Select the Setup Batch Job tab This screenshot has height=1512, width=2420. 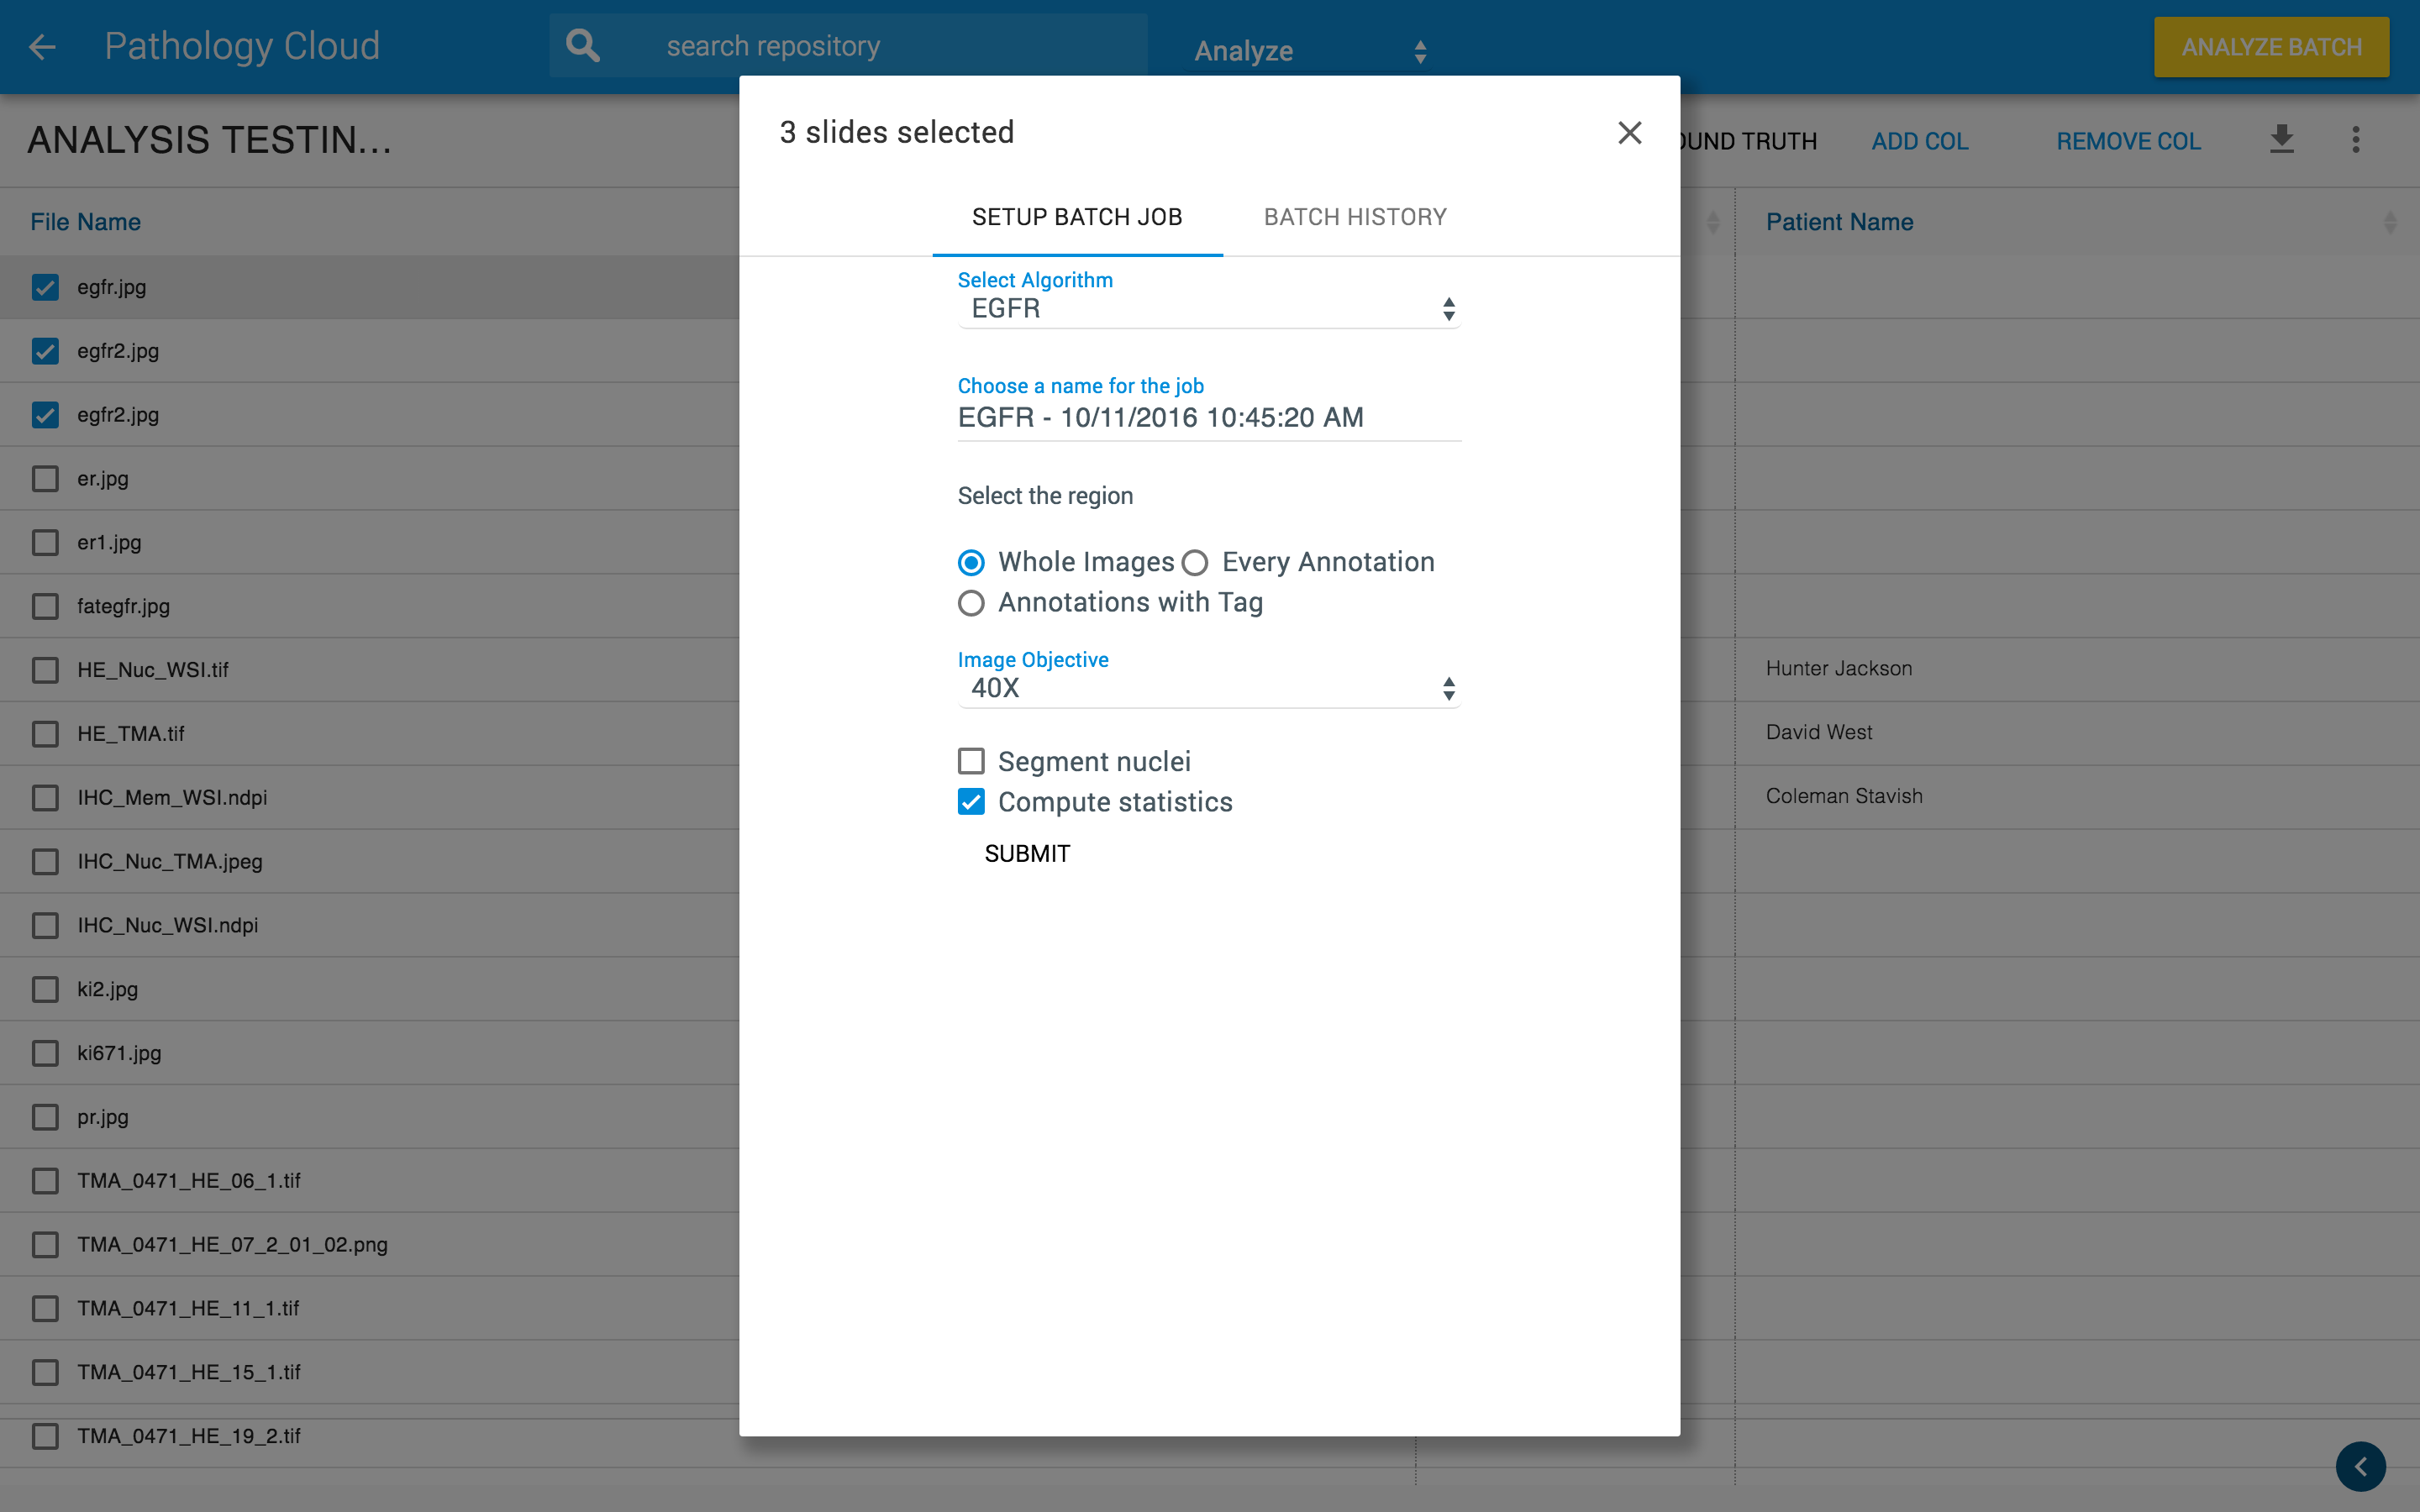click(1077, 217)
